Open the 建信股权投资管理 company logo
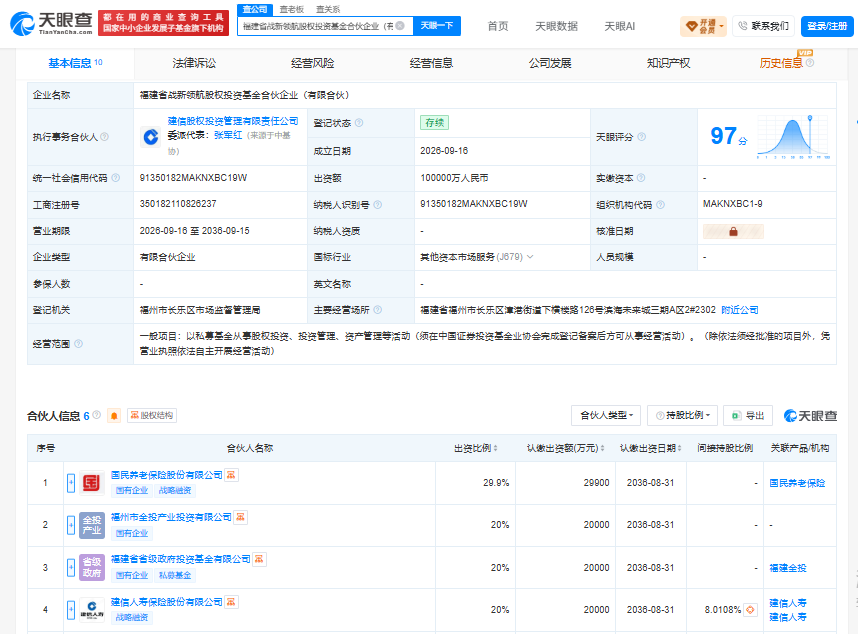This screenshot has width=858, height=634. tap(150, 137)
